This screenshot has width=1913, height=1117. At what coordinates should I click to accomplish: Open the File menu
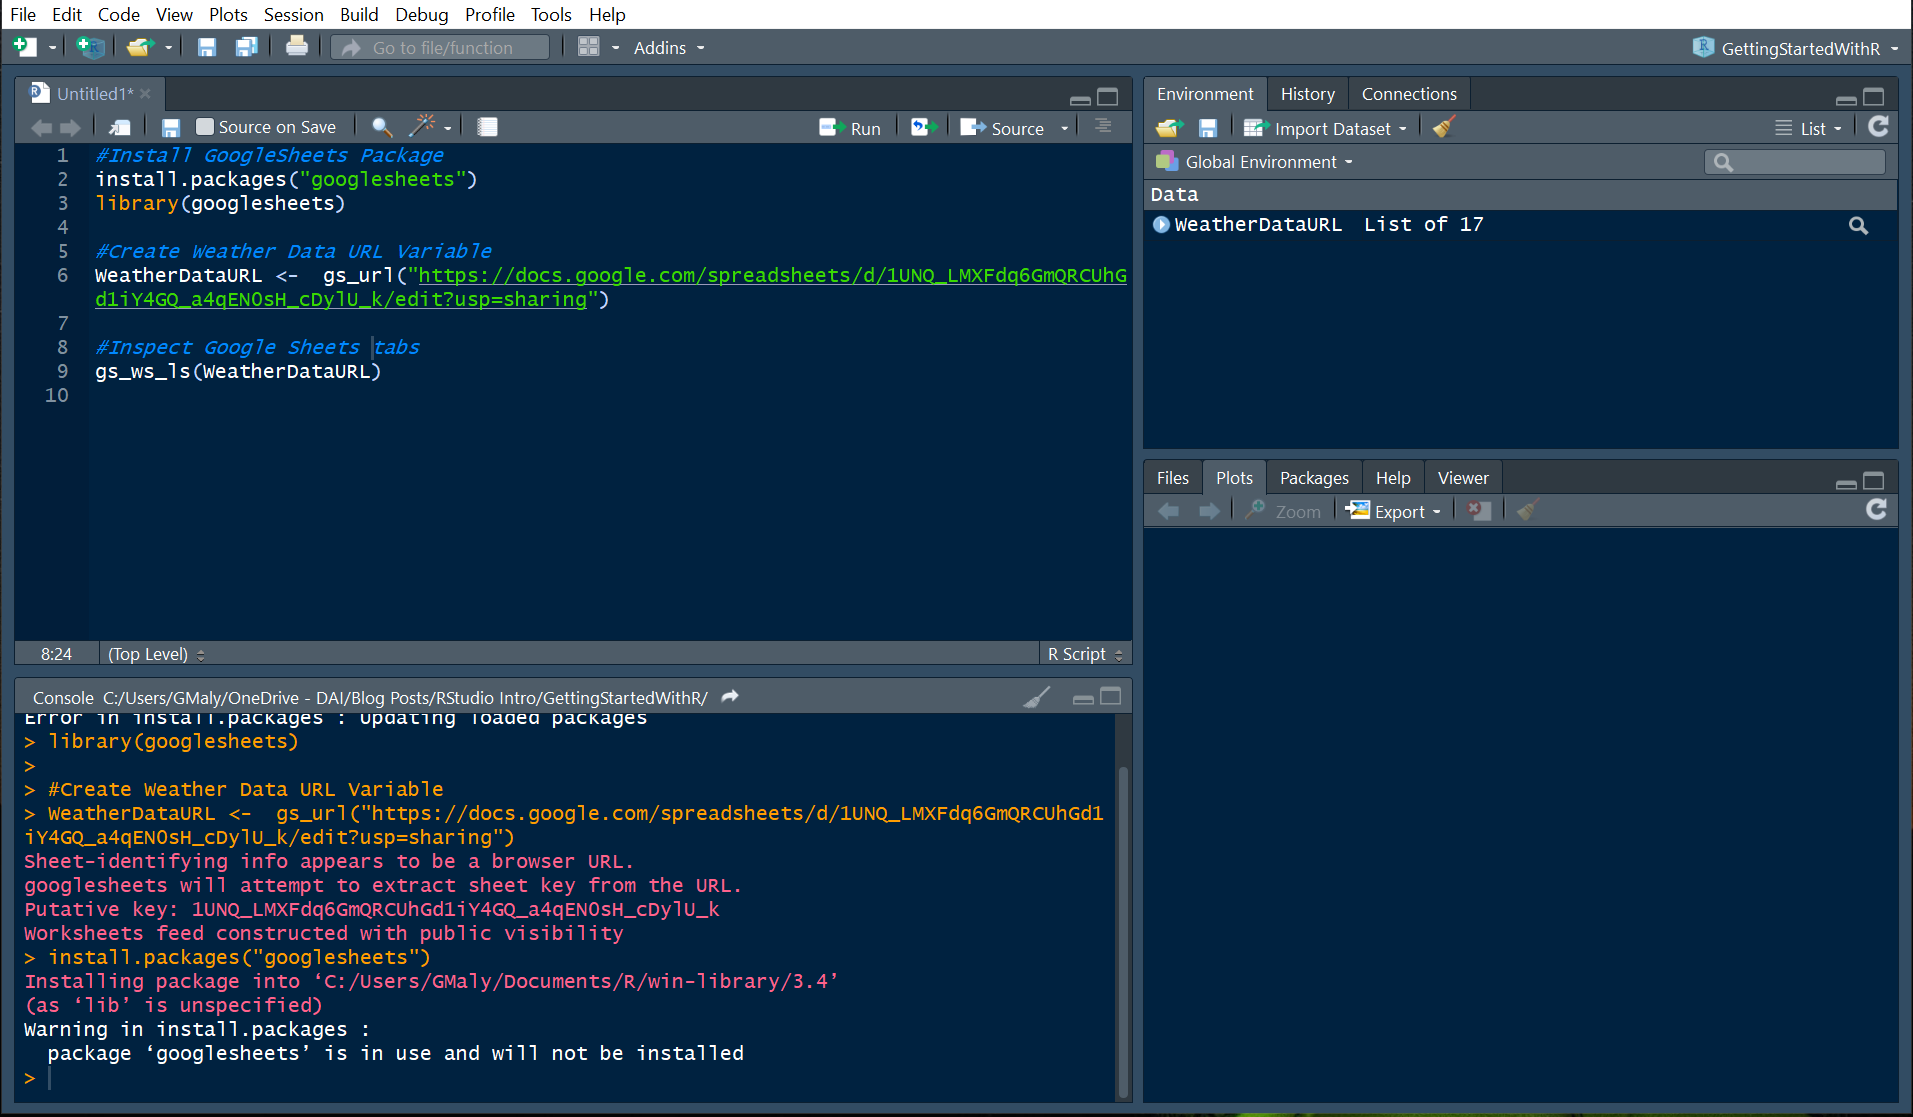[x=23, y=14]
